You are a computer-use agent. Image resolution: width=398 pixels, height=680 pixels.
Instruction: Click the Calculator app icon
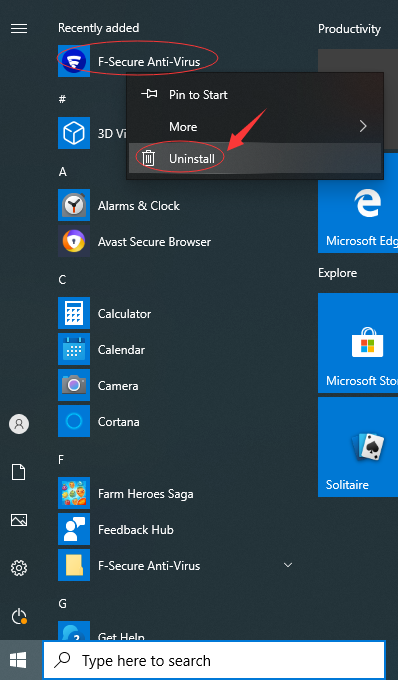pos(74,313)
